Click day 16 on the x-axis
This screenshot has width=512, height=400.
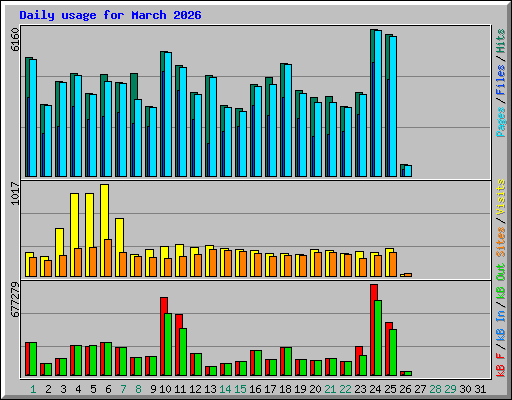click(255, 389)
